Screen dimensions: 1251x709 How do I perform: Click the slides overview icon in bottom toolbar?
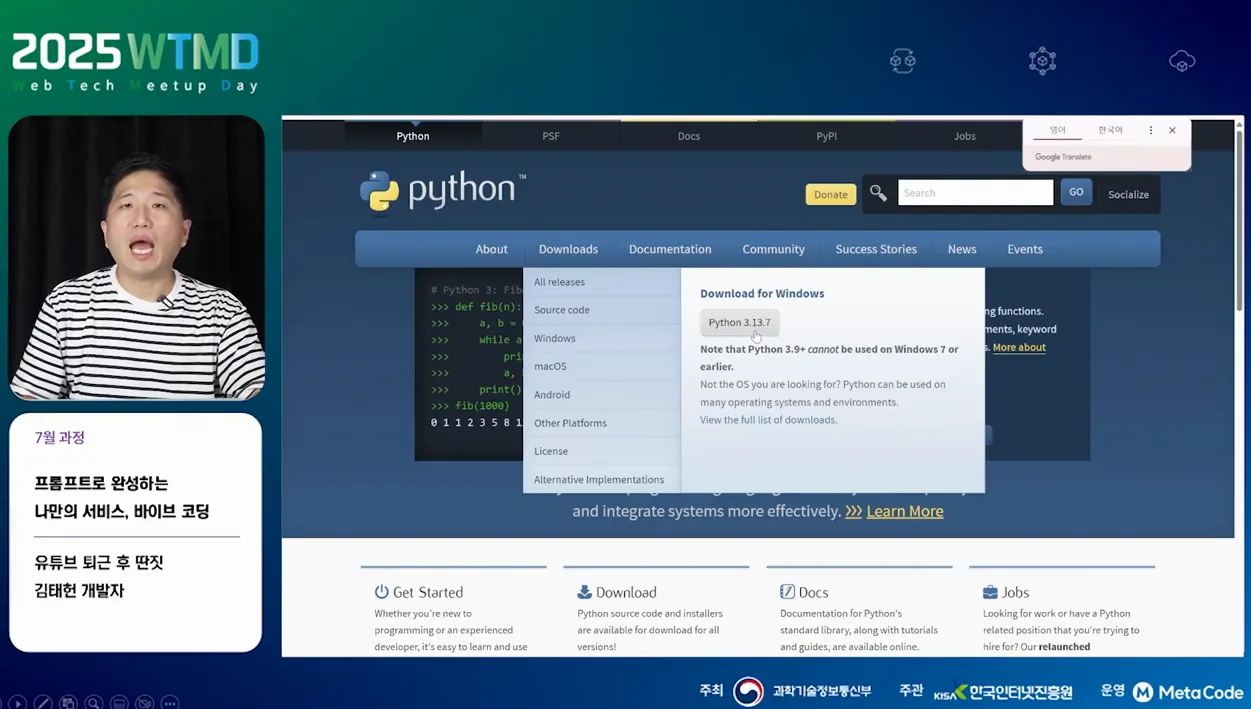coord(68,703)
